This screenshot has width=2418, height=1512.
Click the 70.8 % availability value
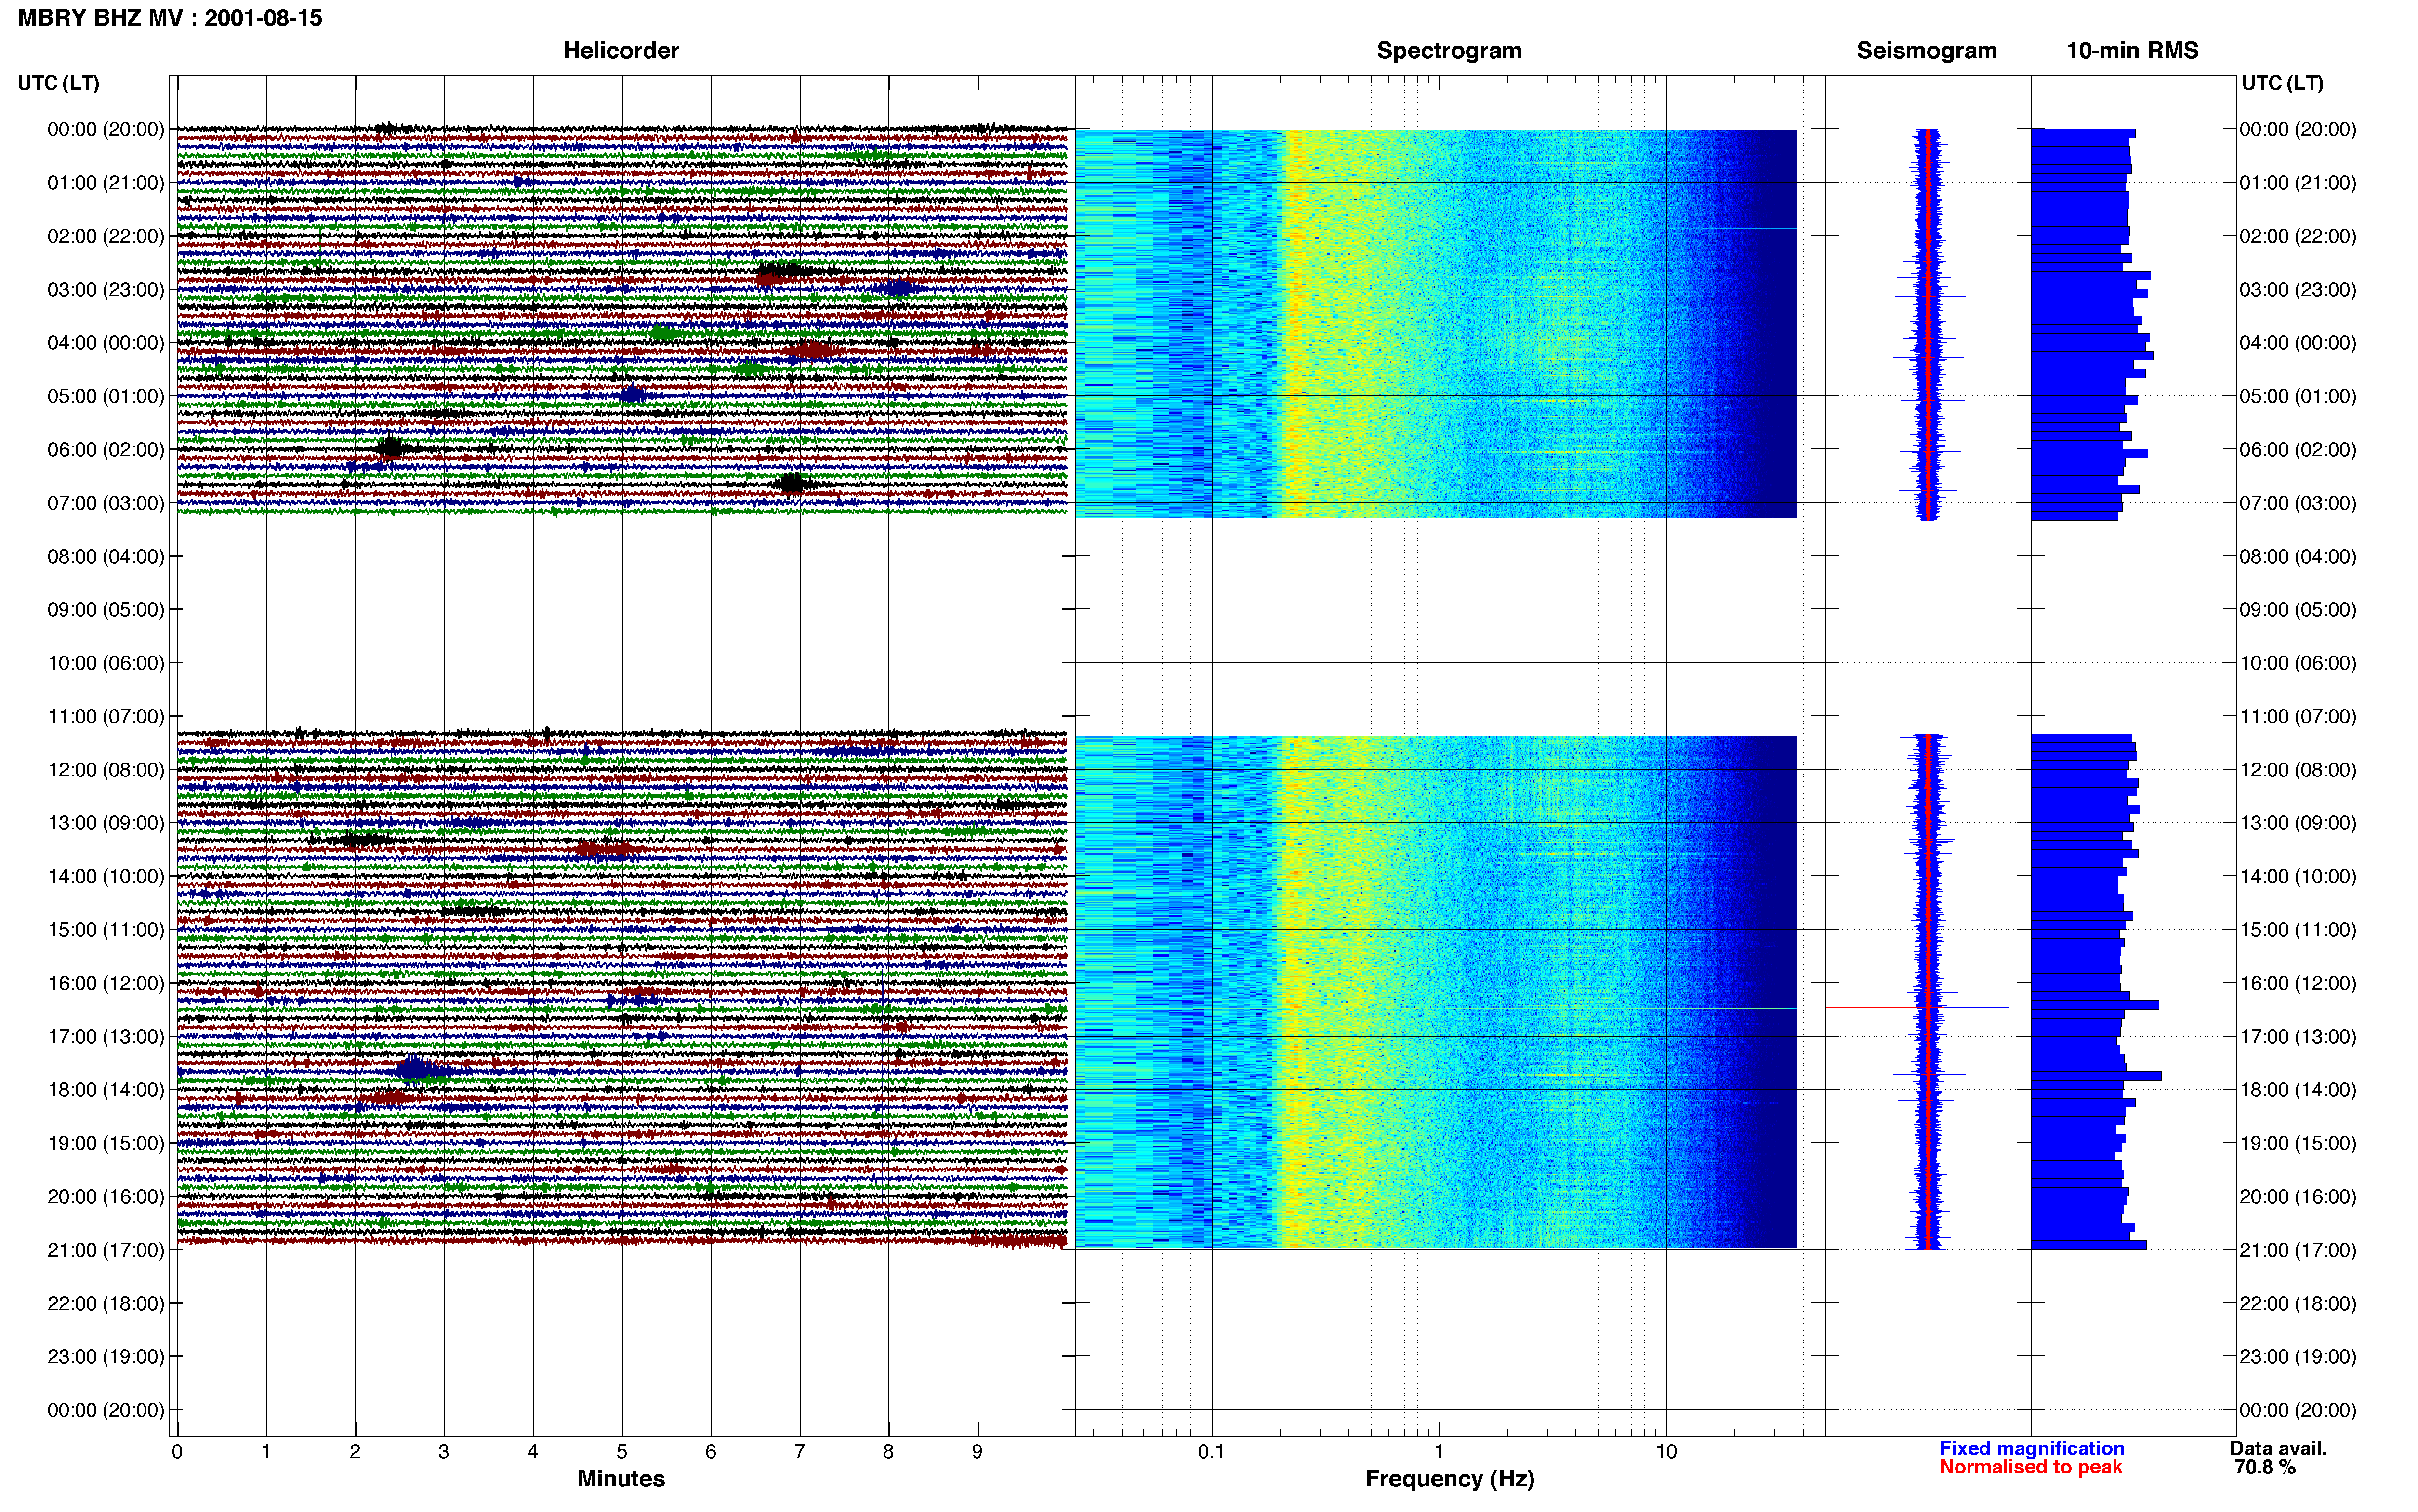point(2265,1467)
